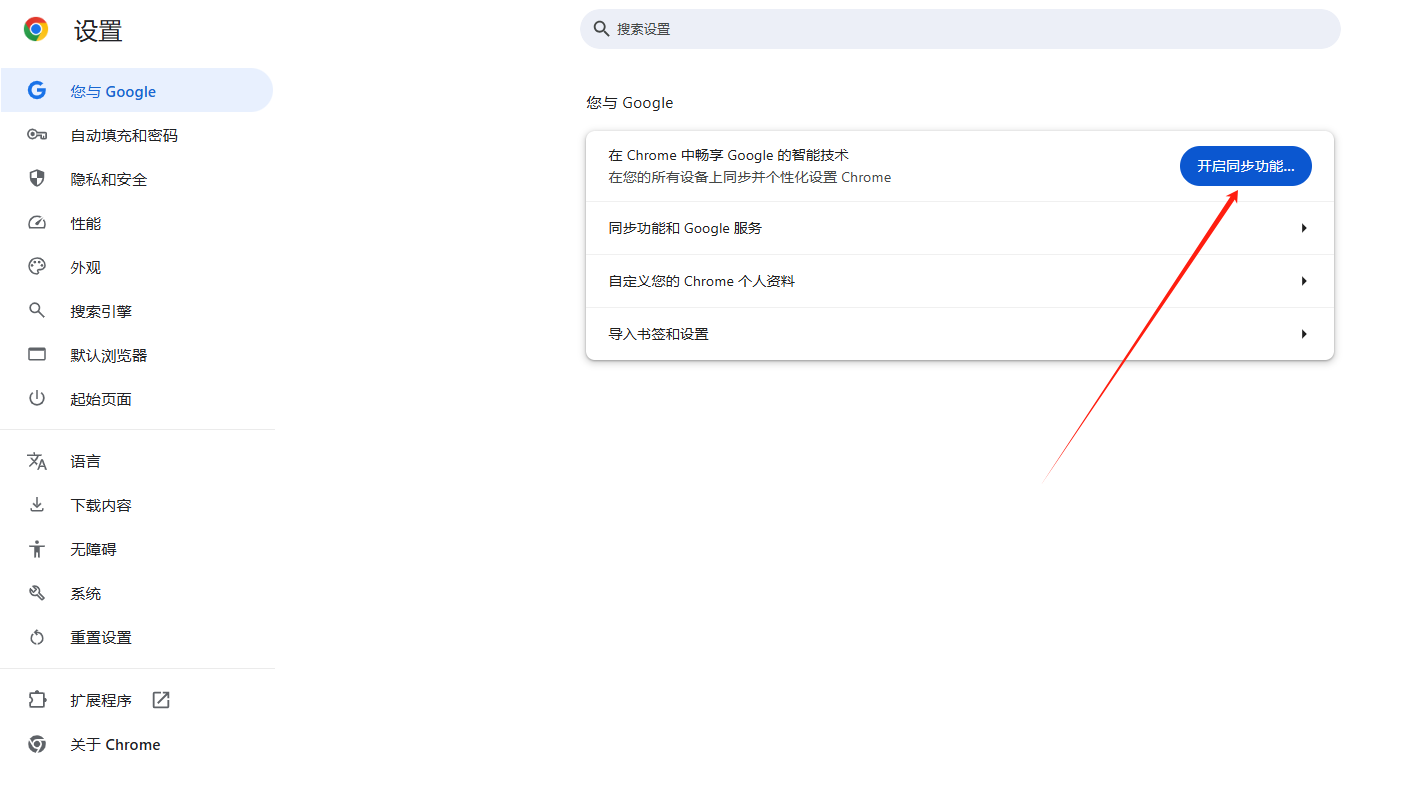Viewport: 1405px width, 796px height.
Task: Click 在您的所有设备上同步并个性化设置 Chrome text
Action: pyautogui.click(x=749, y=177)
